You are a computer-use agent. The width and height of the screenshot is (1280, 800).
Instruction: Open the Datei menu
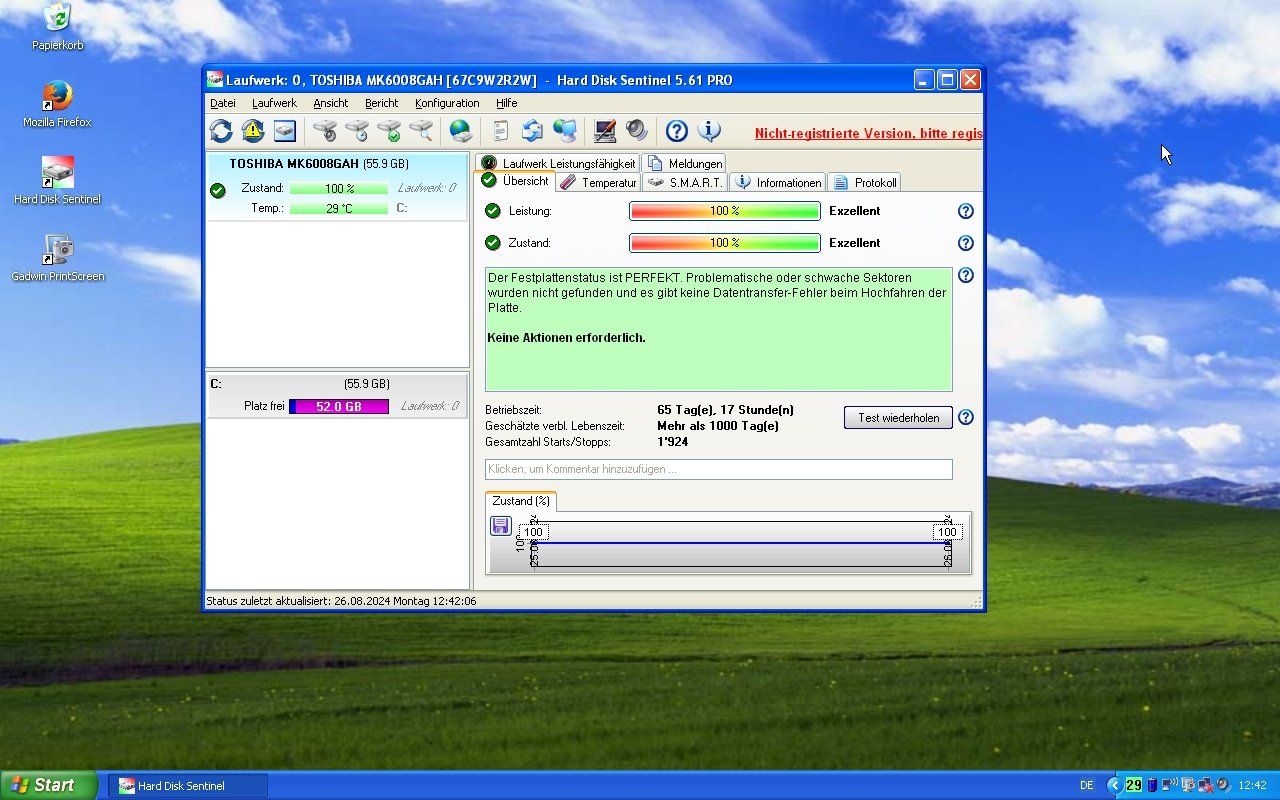223,103
